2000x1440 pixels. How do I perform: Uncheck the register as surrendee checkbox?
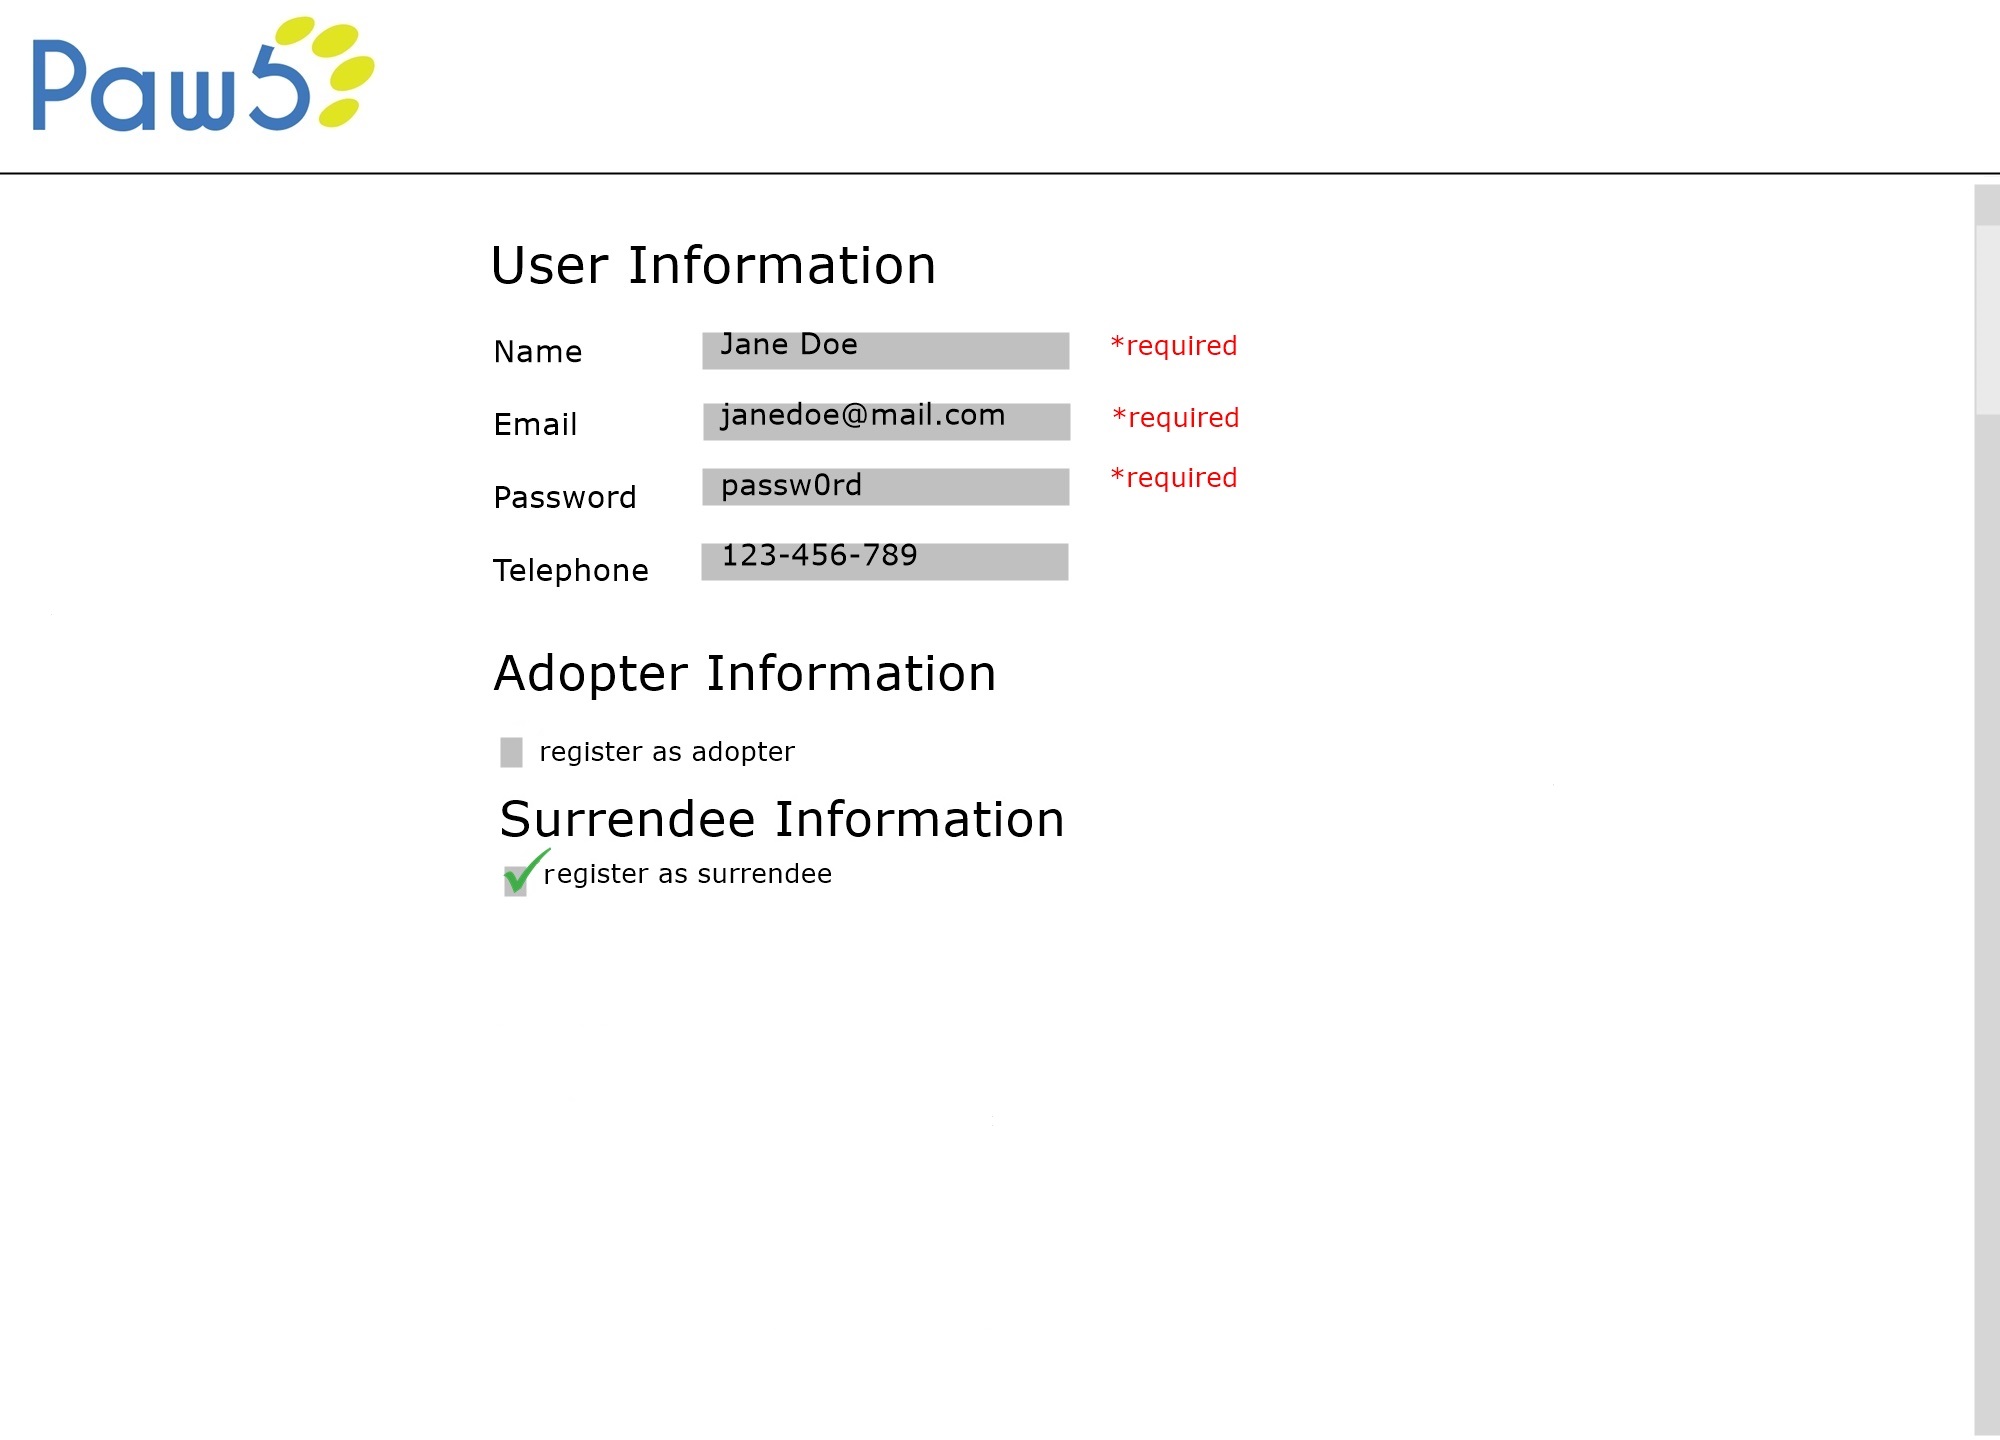[x=515, y=880]
